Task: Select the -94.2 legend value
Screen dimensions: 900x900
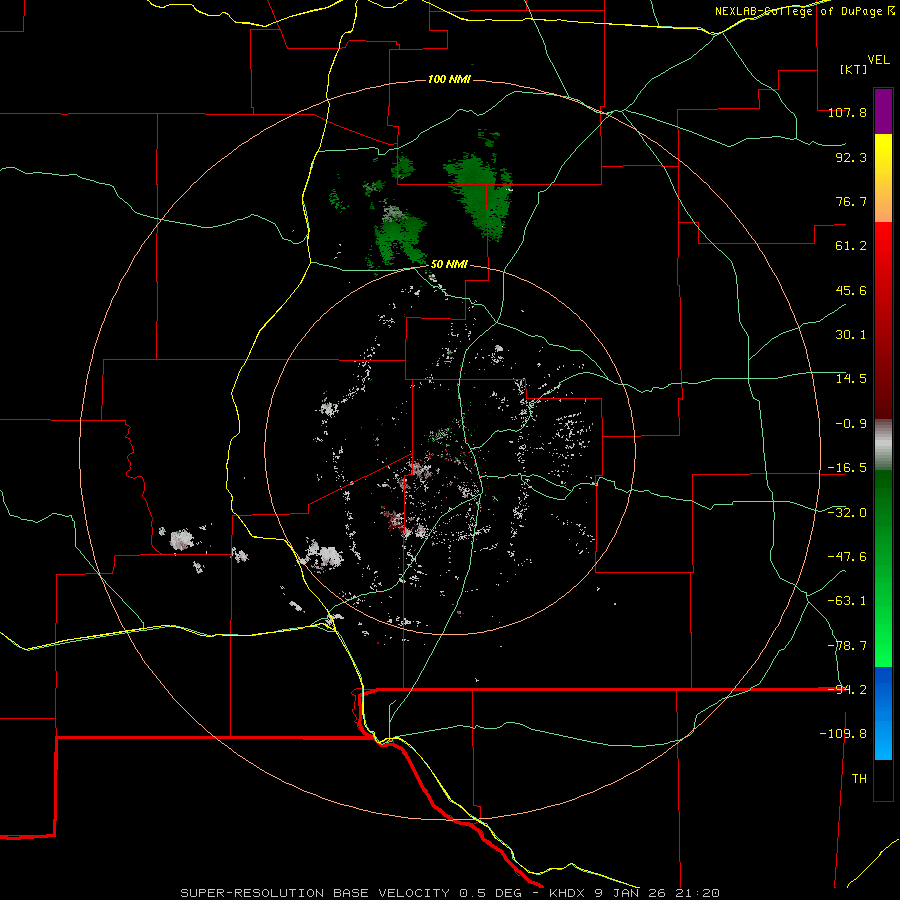Action: (847, 690)
